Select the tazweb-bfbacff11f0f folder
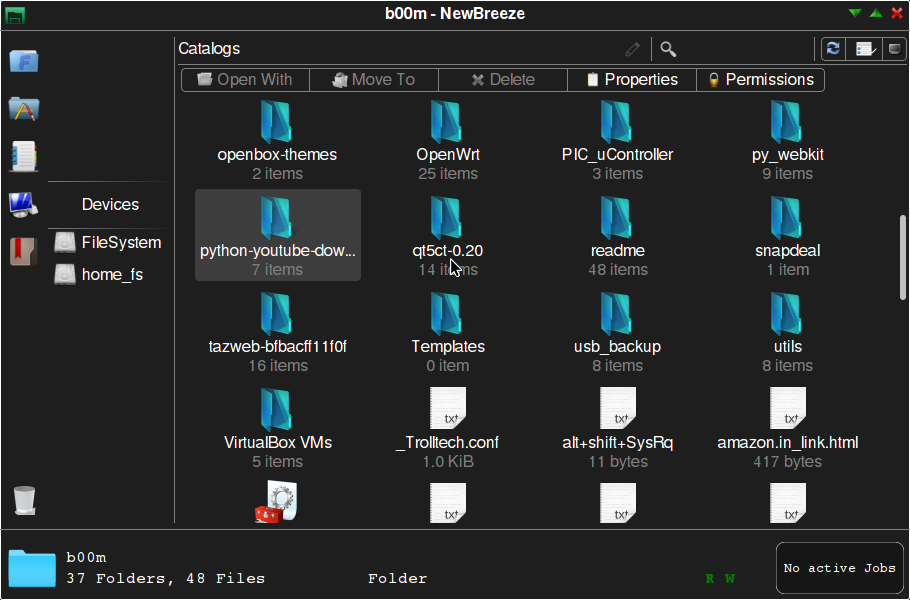This screenshot has height=600, width=910. click(x=277, y=331)
